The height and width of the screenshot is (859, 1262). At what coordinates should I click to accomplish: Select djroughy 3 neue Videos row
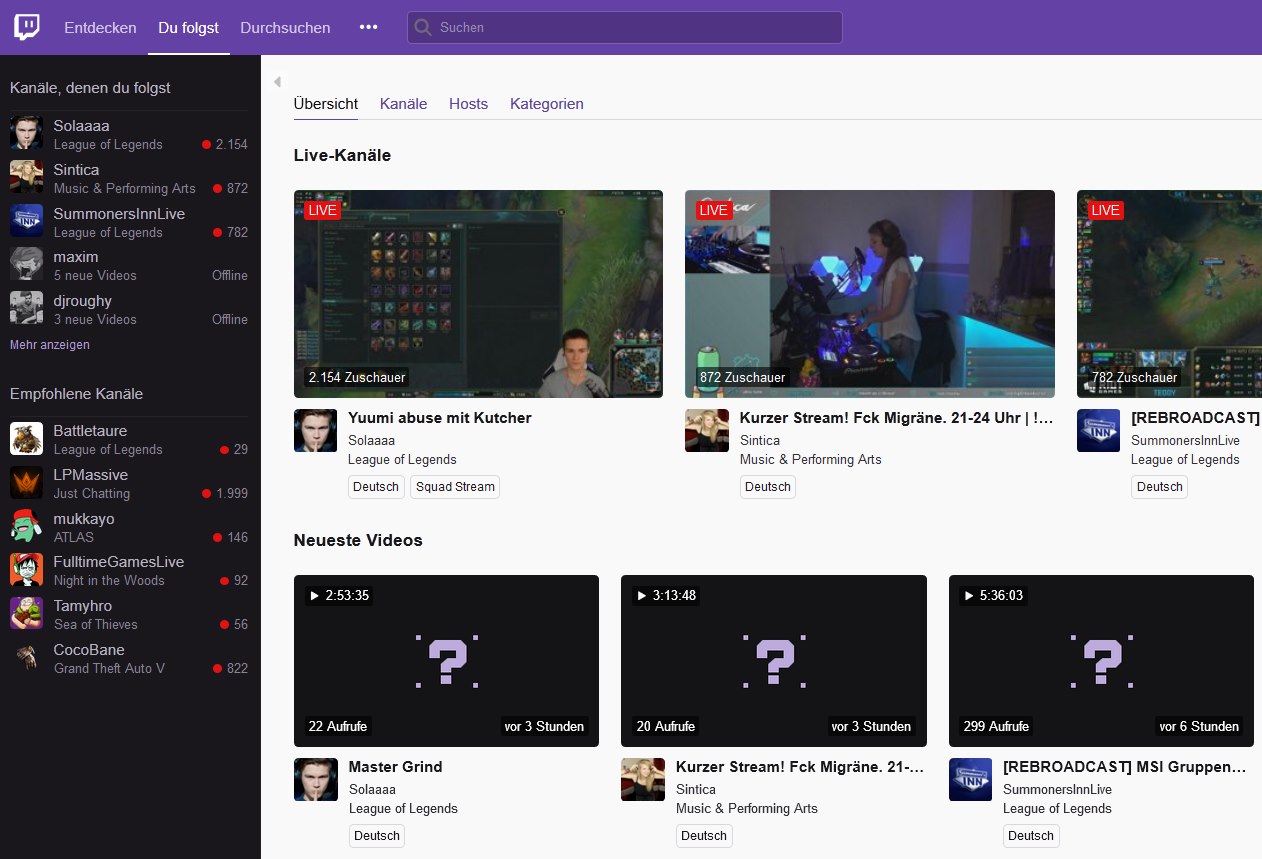129,309
